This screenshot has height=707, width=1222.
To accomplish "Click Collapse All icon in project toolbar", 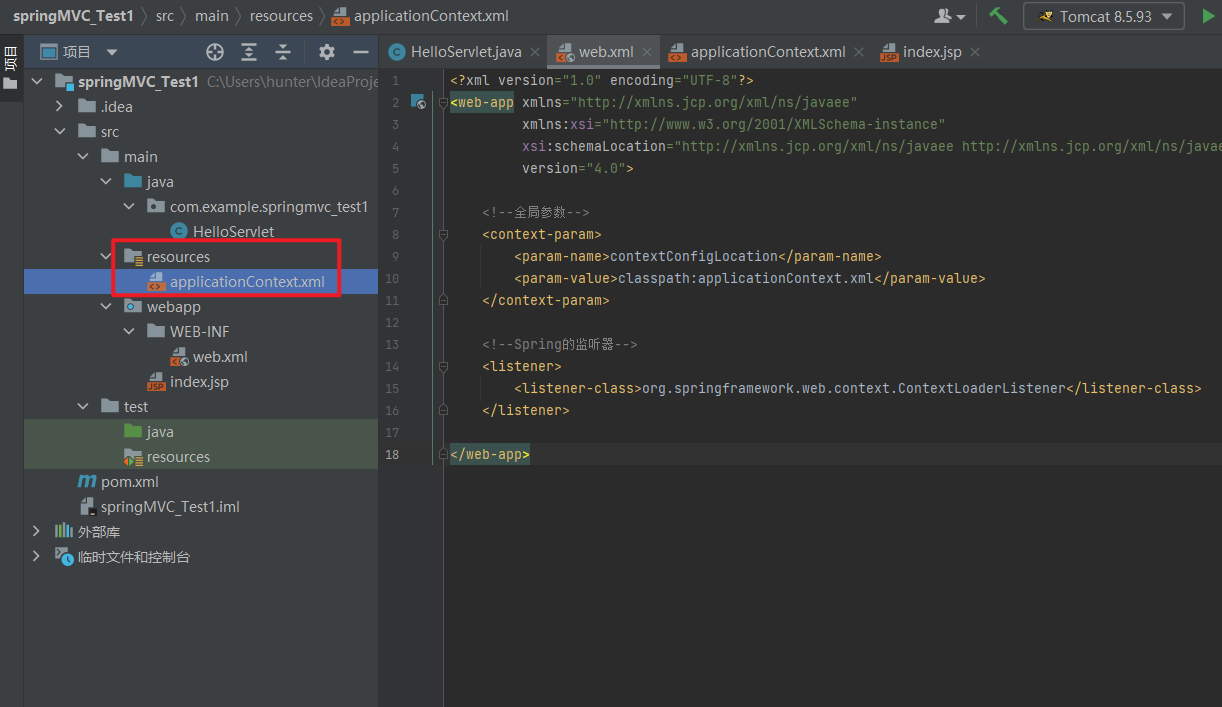I will point(283,52).
